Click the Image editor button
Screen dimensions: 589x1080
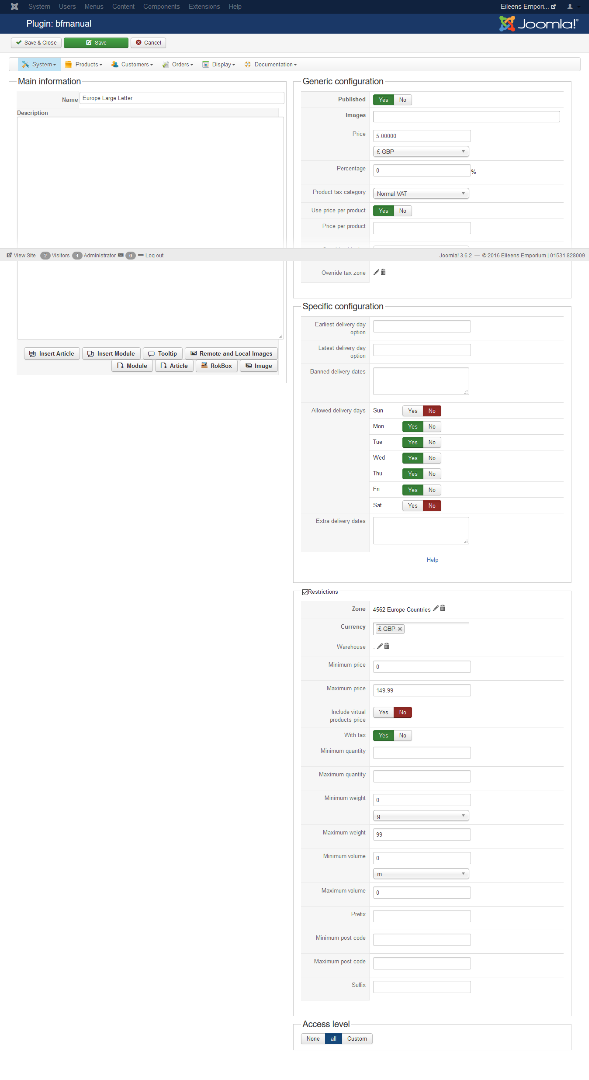pyautogui.click(x=259, y=366)
